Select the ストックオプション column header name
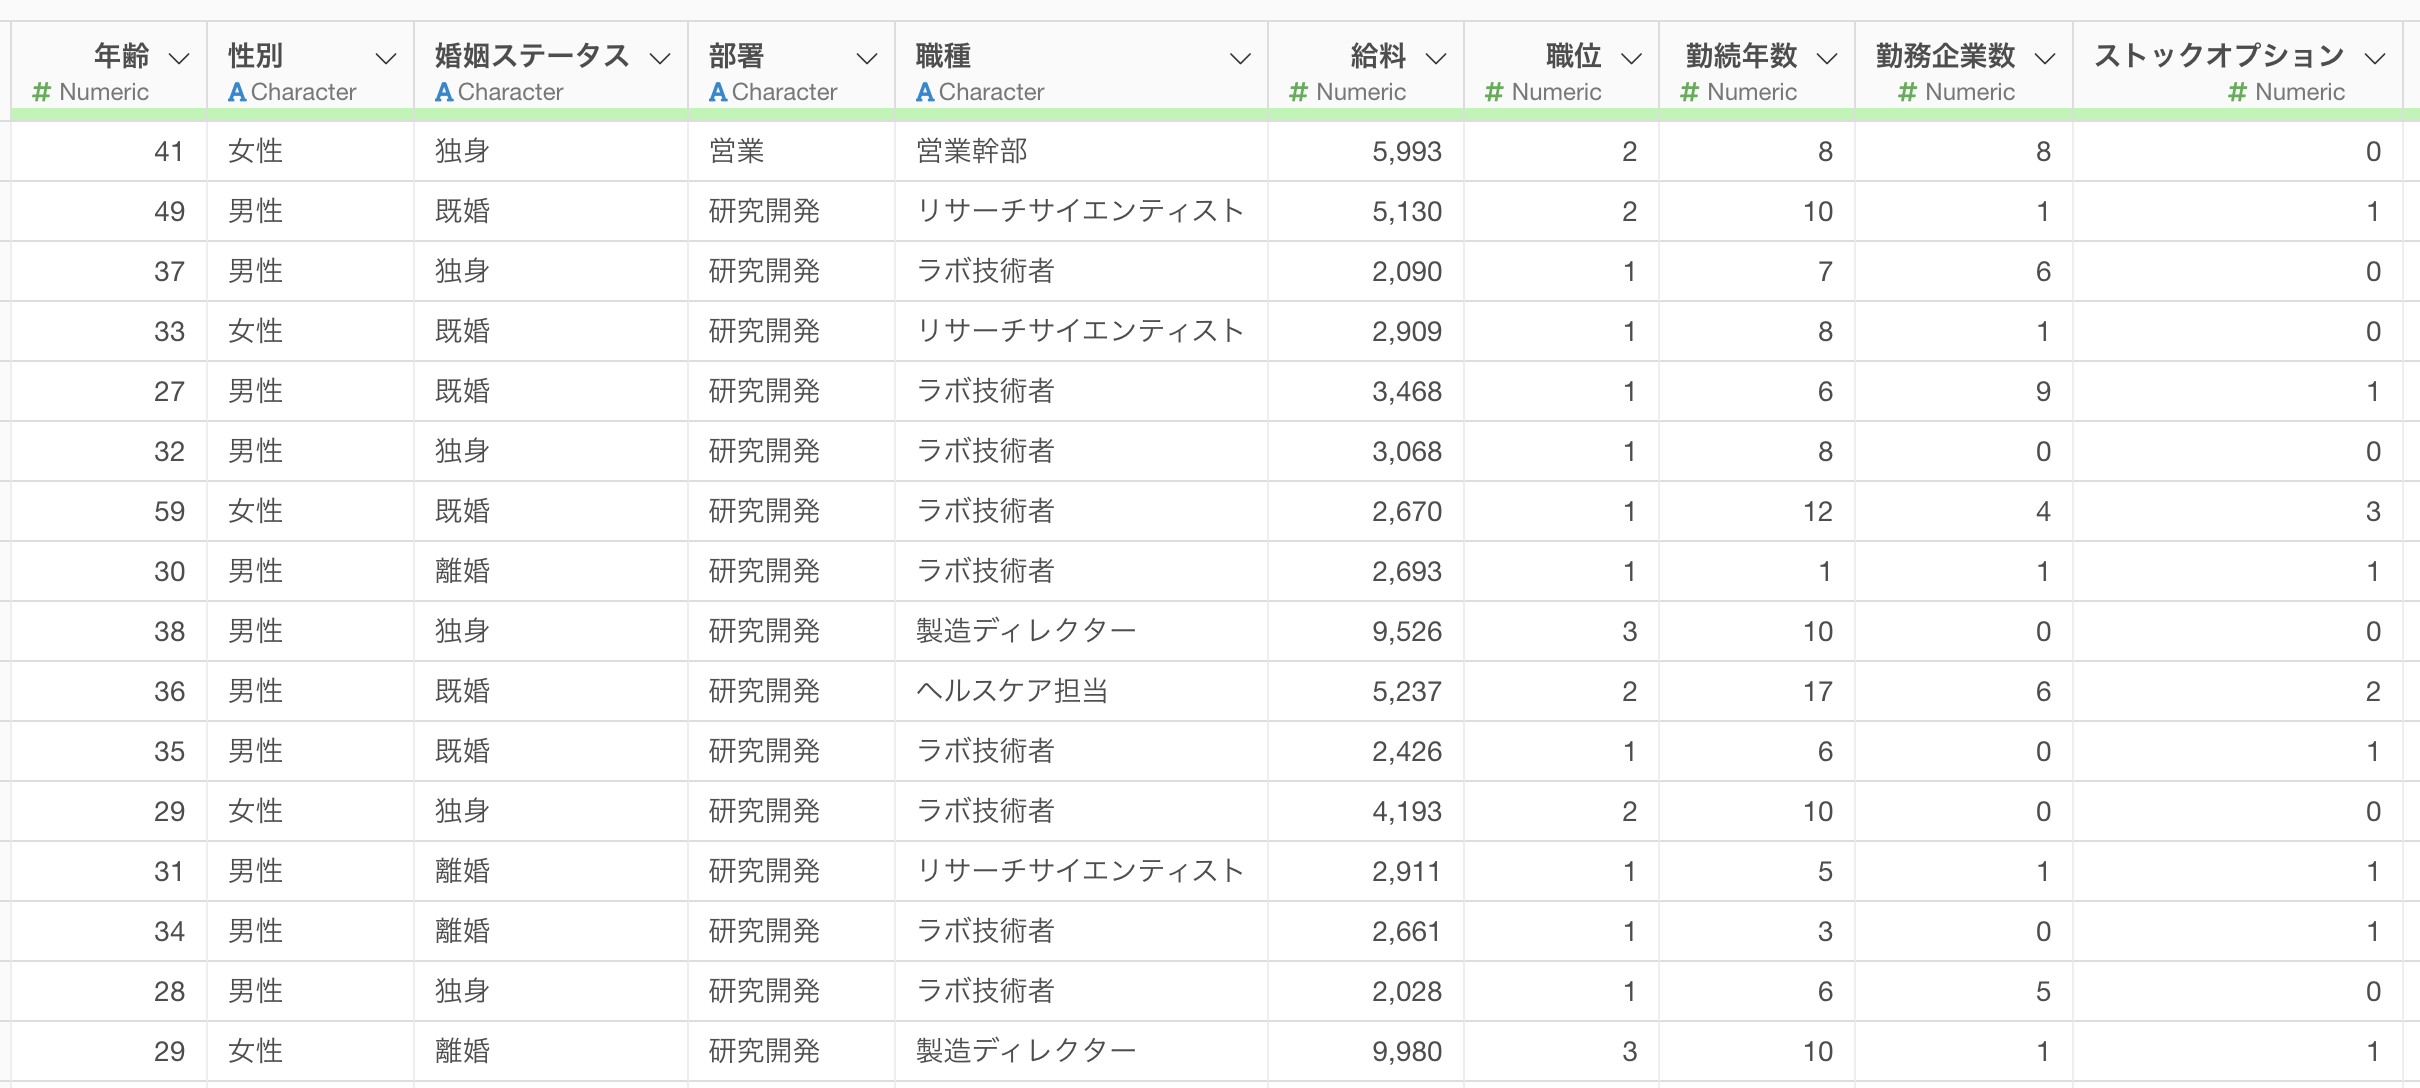The image size is (2420, 1088). click(2220, 56)
